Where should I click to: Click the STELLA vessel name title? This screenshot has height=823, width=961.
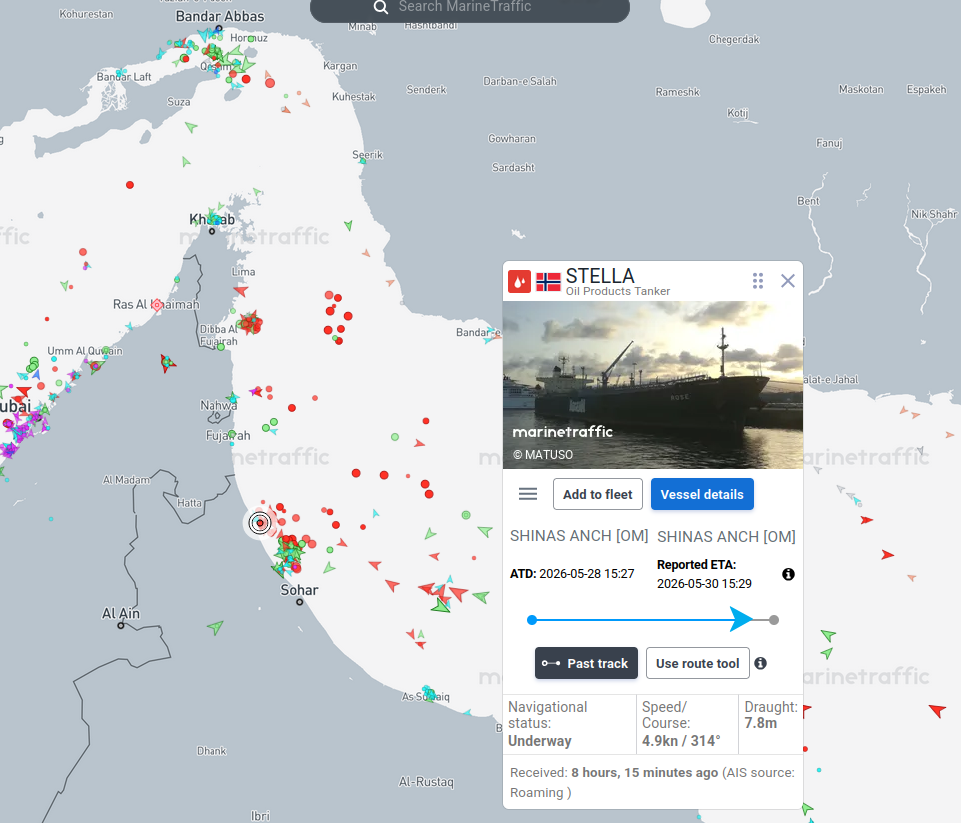(600, 276)
